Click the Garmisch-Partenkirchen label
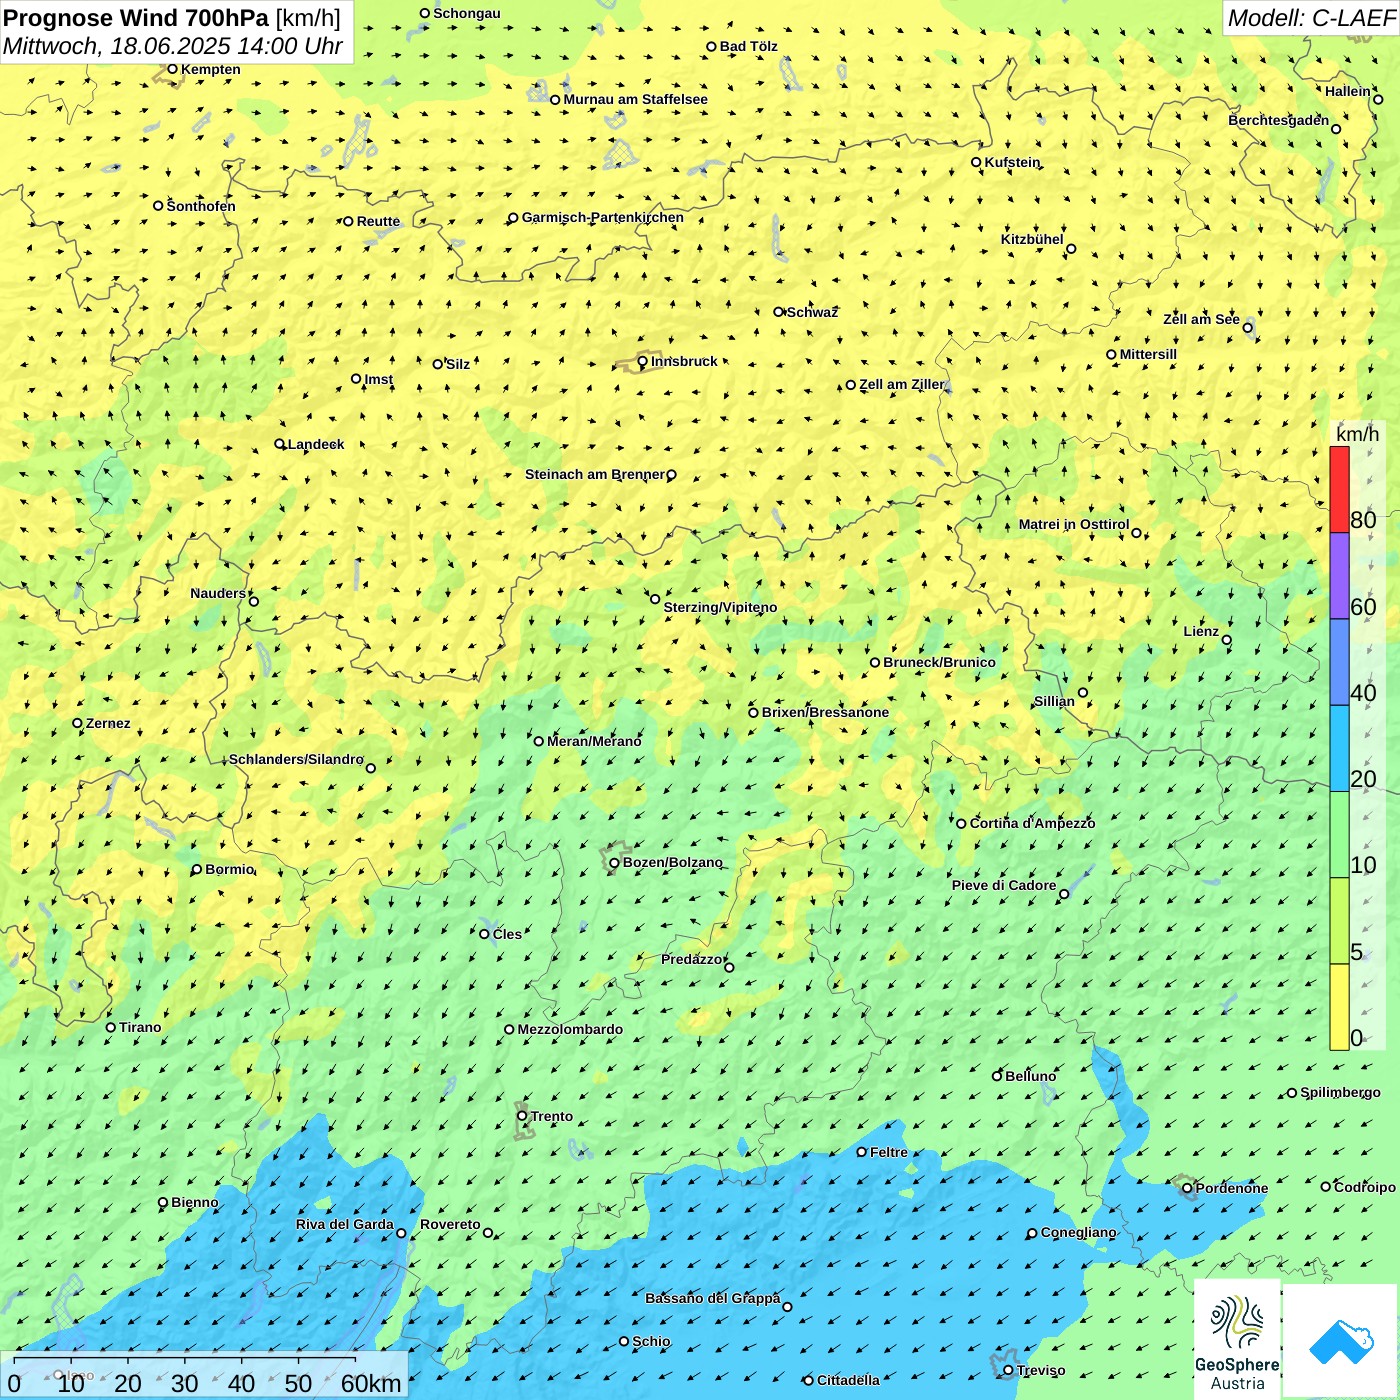 click(x=603, y=217)
